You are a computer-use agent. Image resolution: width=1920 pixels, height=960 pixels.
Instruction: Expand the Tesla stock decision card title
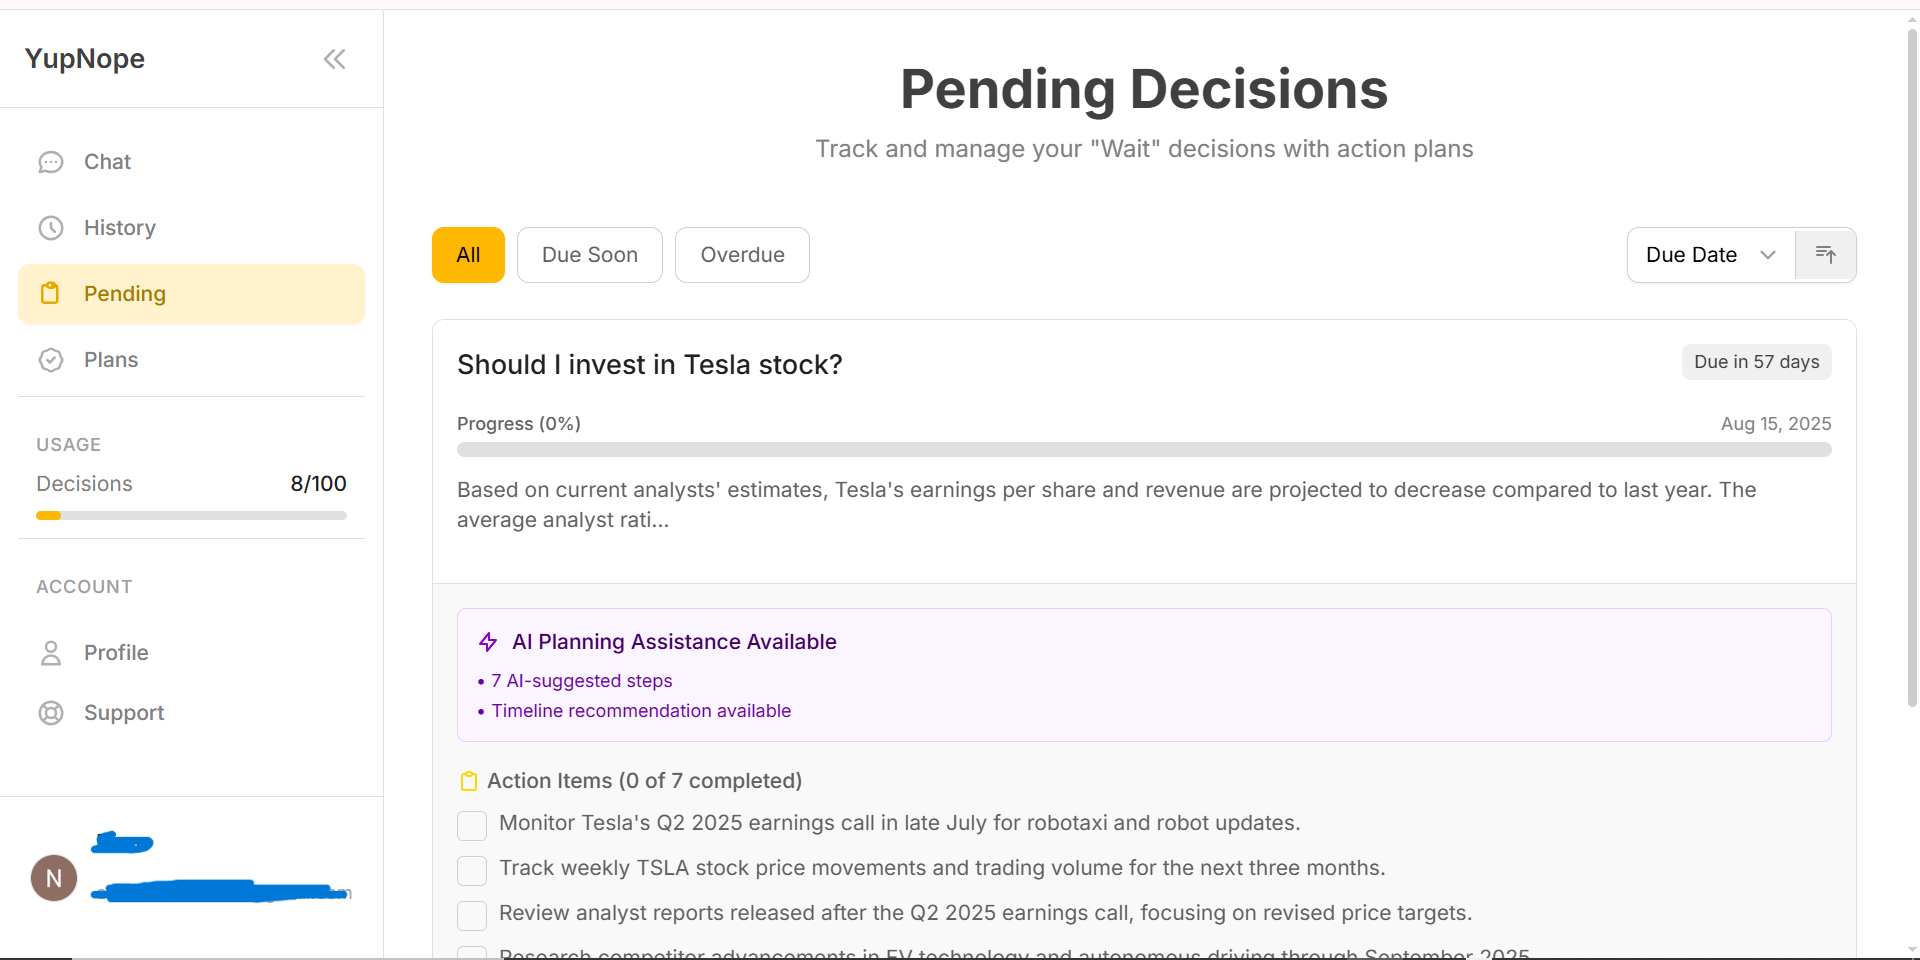click(649, 365)
